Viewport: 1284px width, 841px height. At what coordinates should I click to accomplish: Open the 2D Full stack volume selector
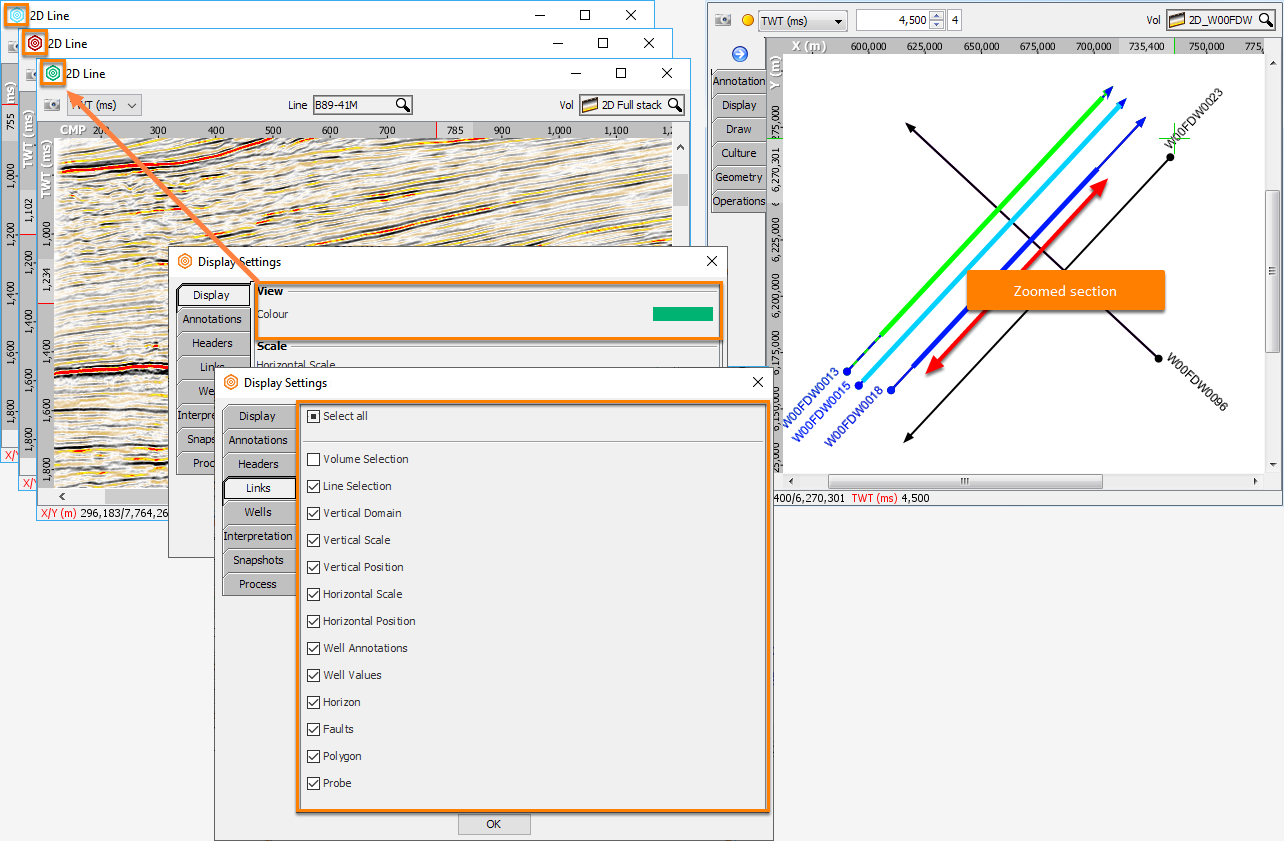[x=632, y=105]
